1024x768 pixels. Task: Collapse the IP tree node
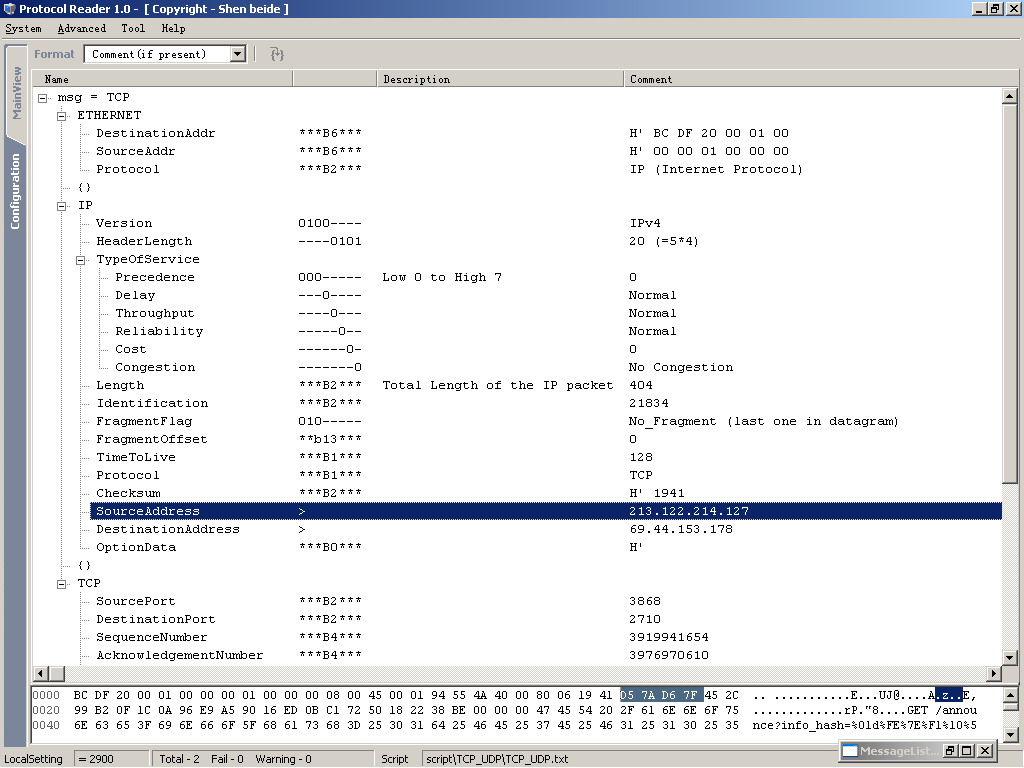pyautogui.click(x=62, y=206)
